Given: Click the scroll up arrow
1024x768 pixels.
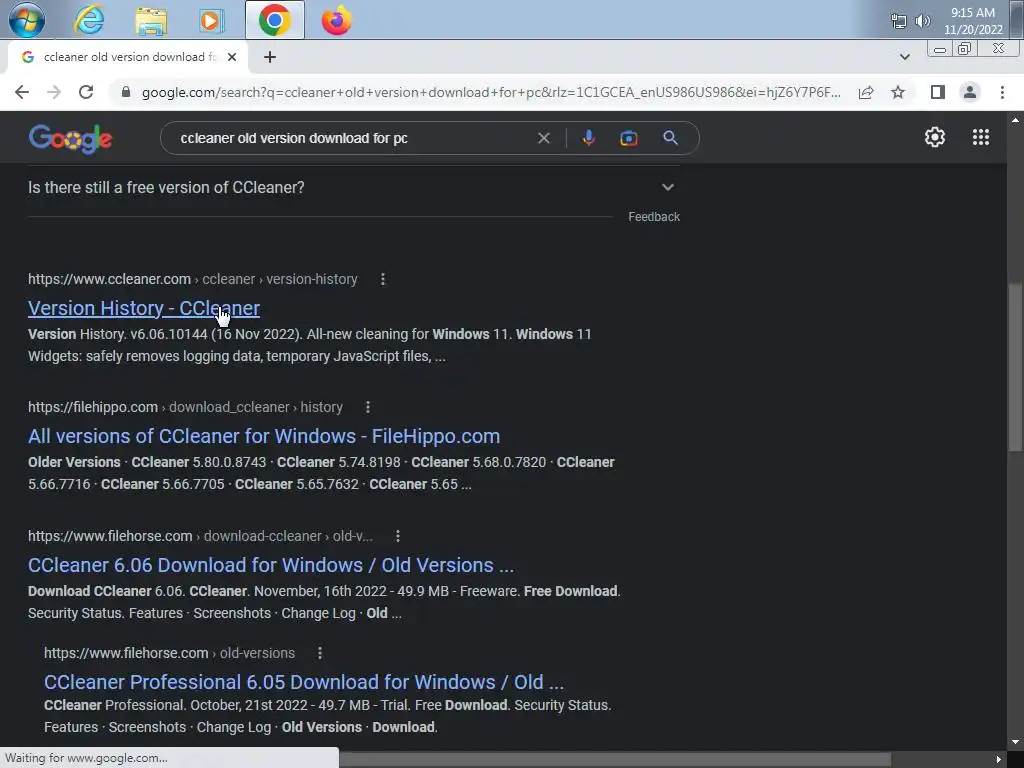Looking at the screenshot, I should [1015, 120].
